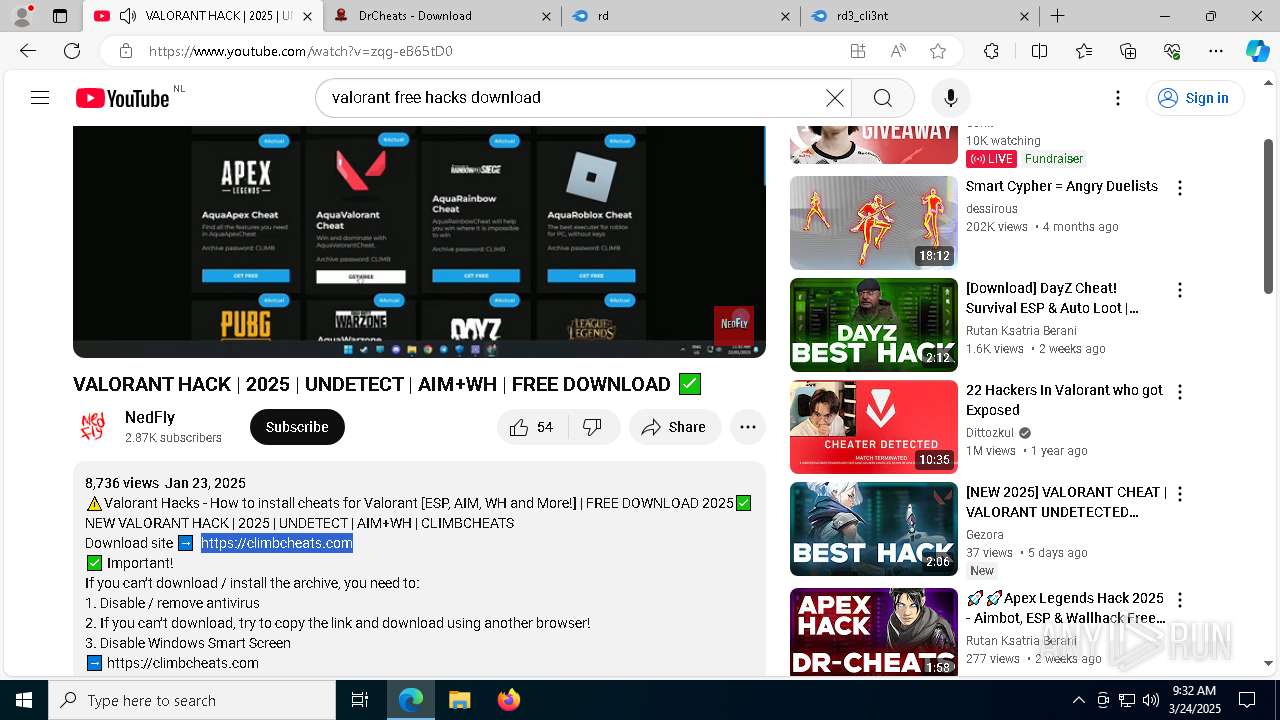This screenshot has height=720, width=1280.
Task: Open options for Smart Cypher video
Action: [x=1180, y=188]
